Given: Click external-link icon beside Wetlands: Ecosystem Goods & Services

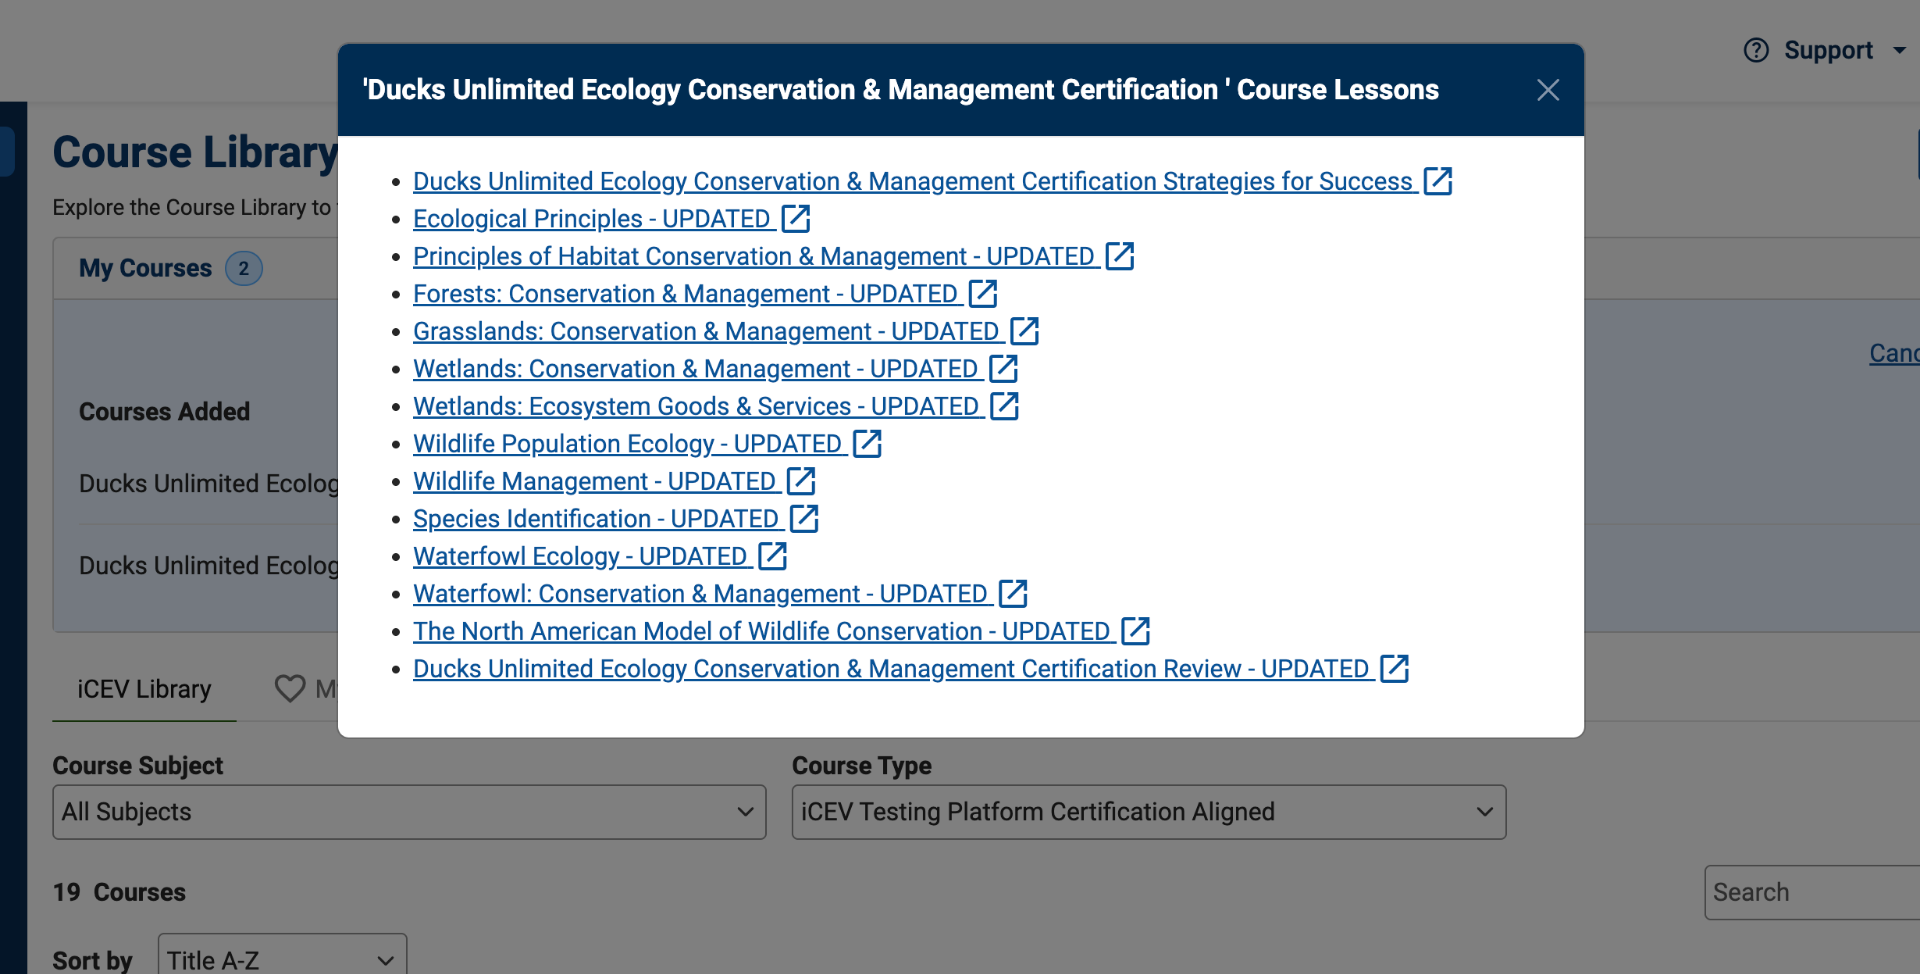Looking at the screenshot, I should coord(1004,406).
